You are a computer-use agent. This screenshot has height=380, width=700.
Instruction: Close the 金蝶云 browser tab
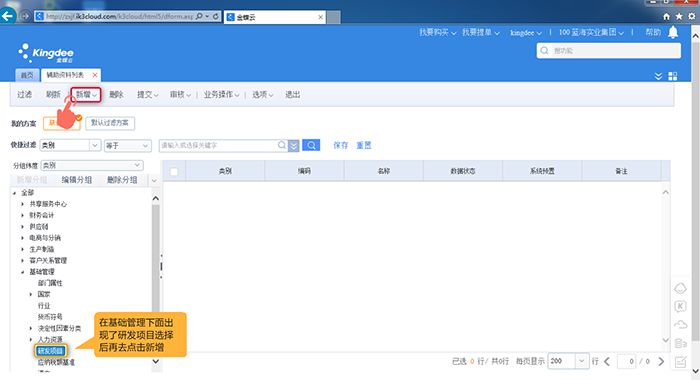(x=320, y=17)
